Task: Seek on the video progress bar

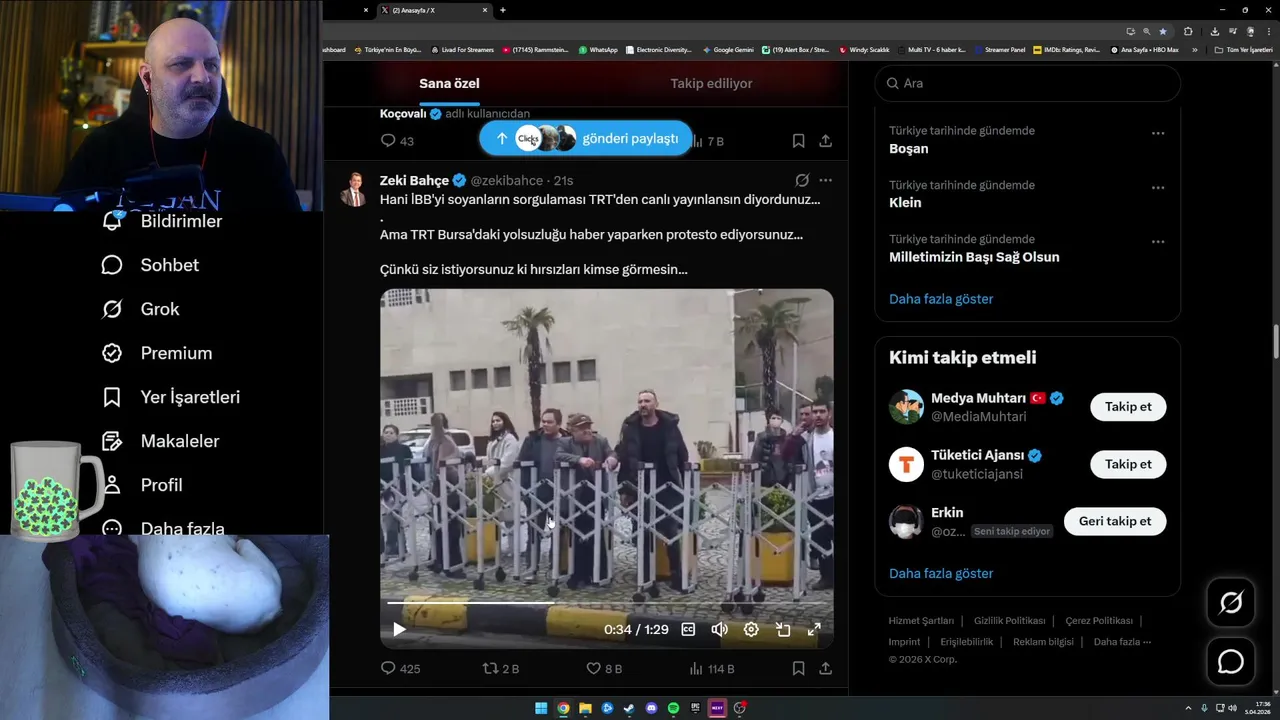Action: [x=606, y=603]
